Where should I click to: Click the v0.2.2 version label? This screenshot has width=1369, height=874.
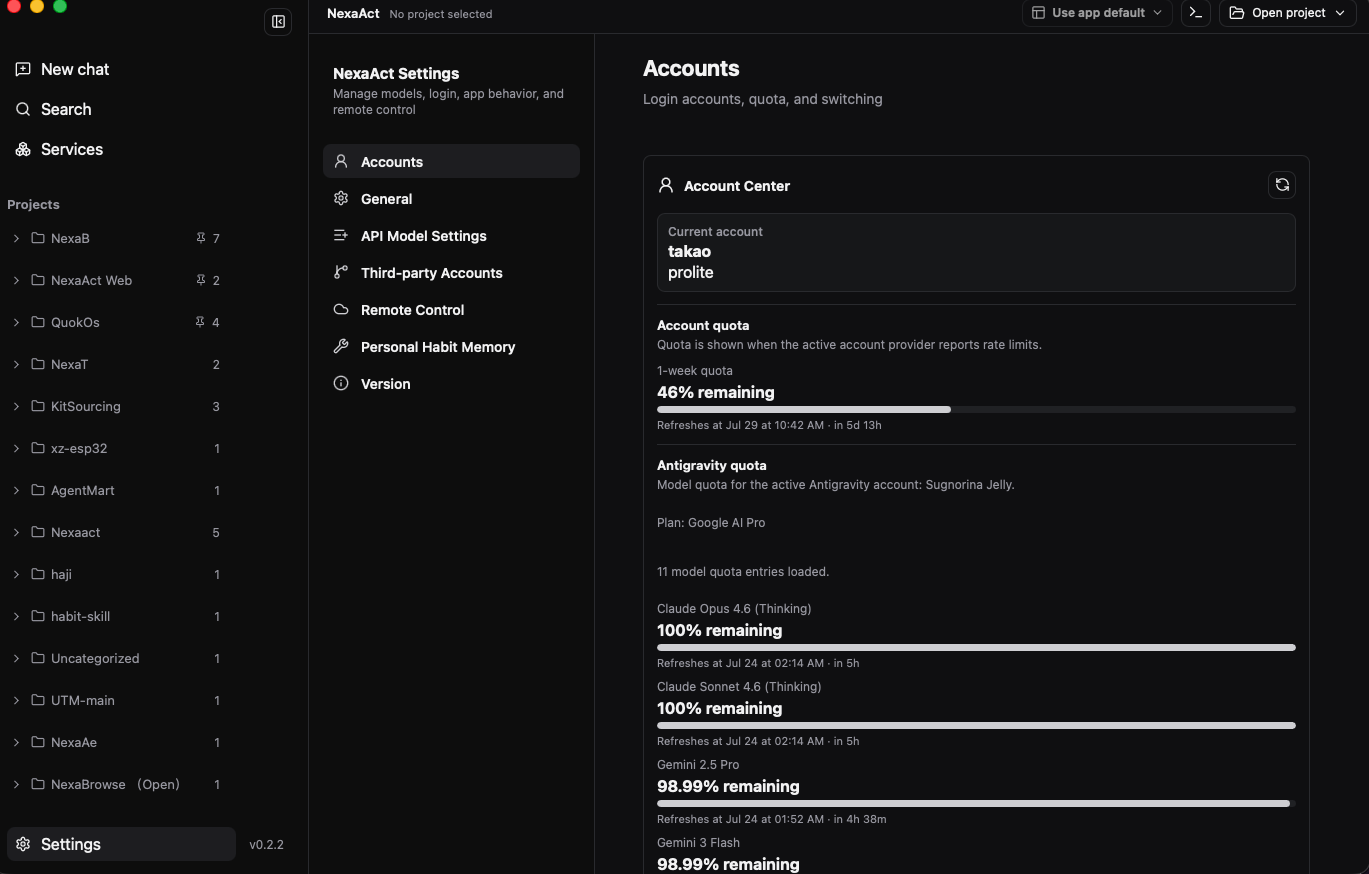(266, 844)
